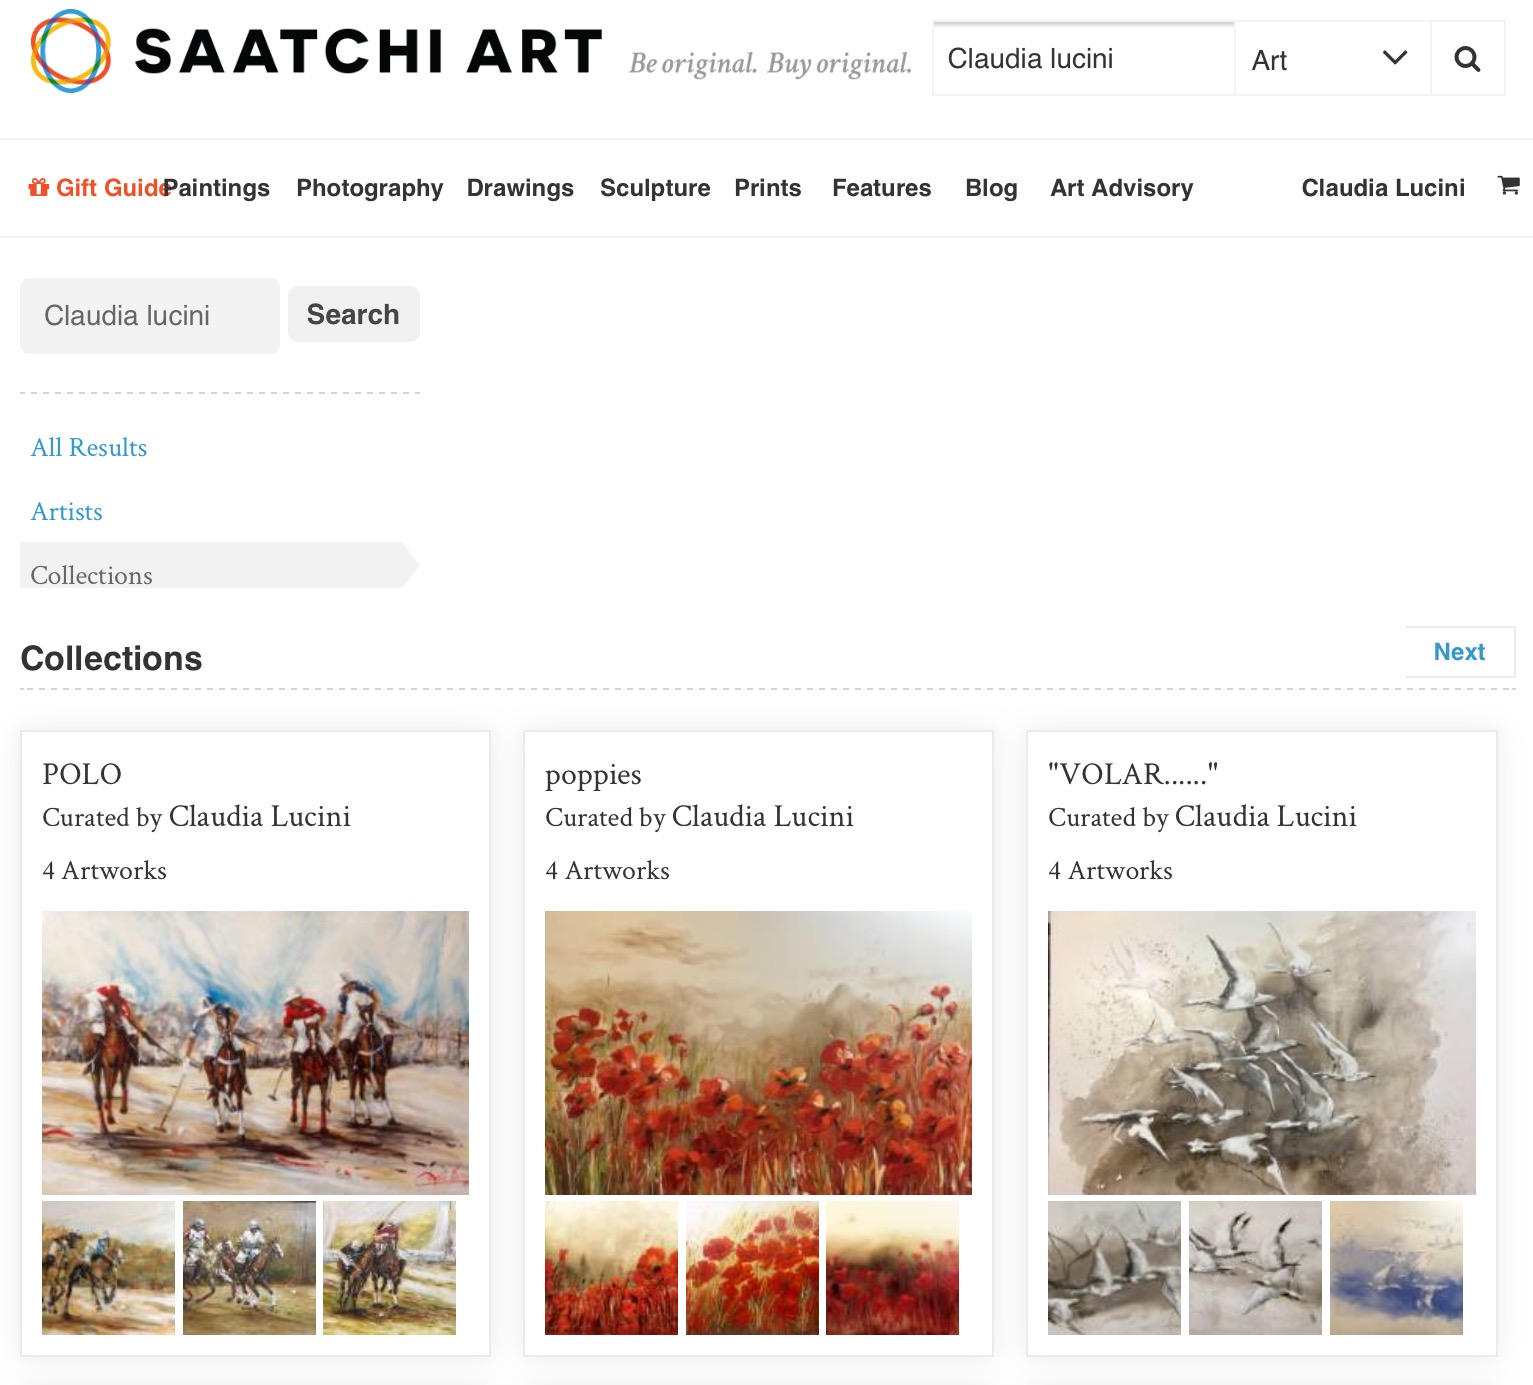
Task: Click the header search input field
Action: click(x=1083, y=59)
